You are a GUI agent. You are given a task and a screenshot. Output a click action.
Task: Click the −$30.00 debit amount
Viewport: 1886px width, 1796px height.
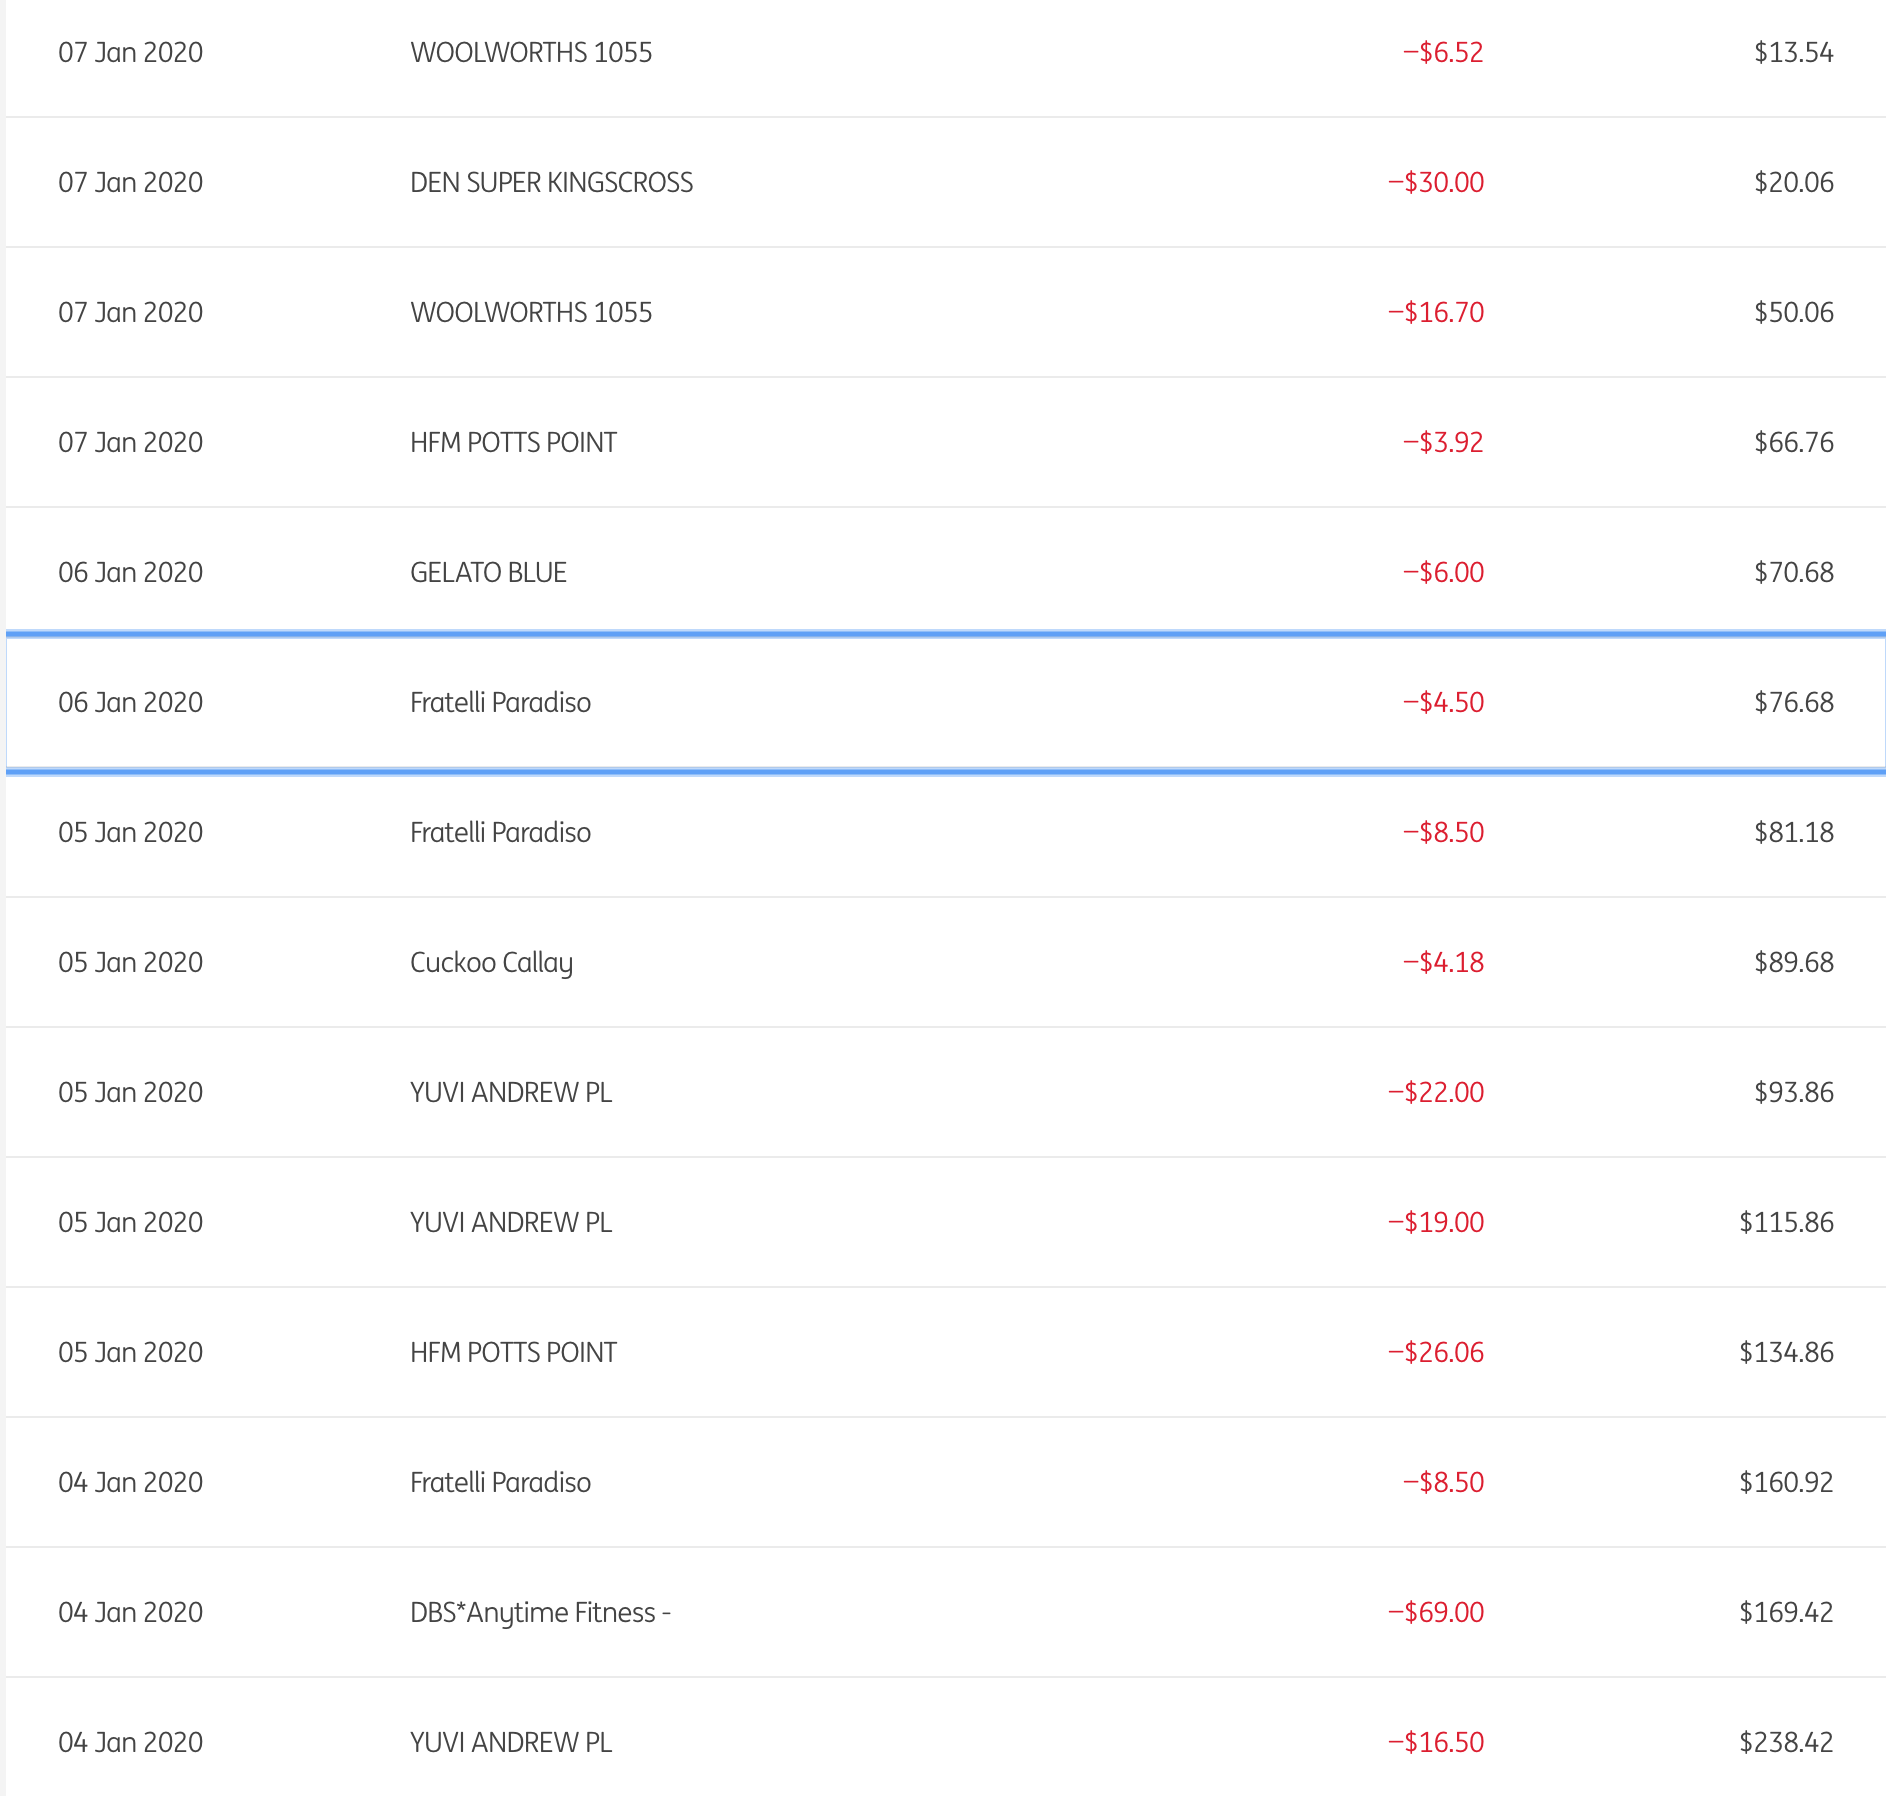1436,182
